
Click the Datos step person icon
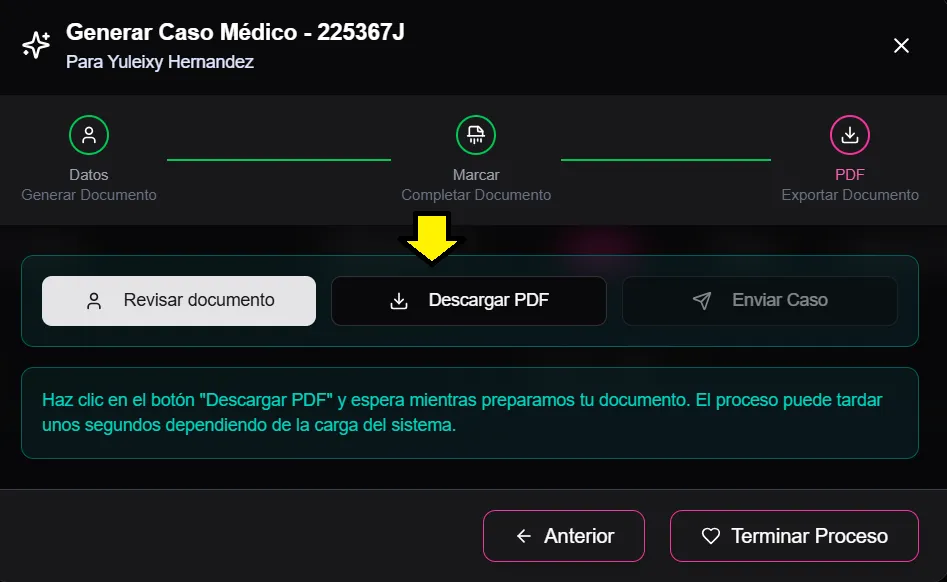(x=89, y=135)
